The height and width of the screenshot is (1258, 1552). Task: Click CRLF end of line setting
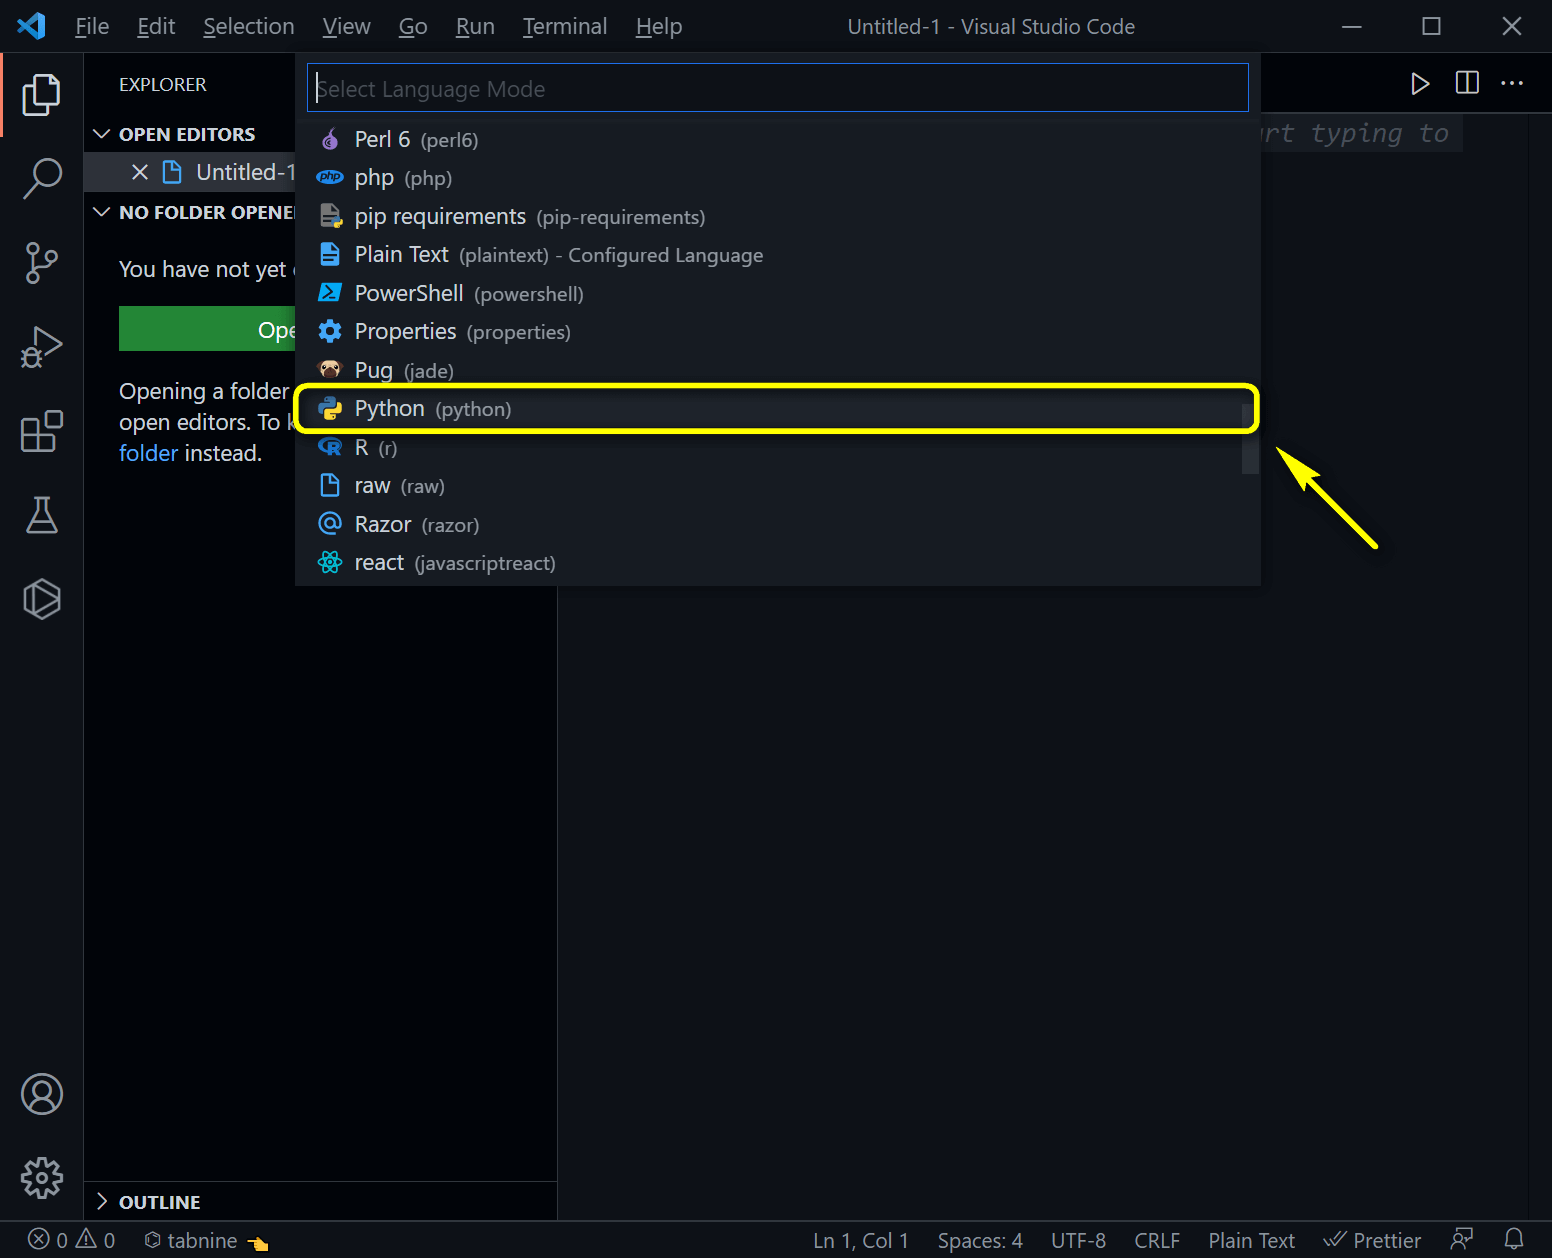pos(1157,1240)
